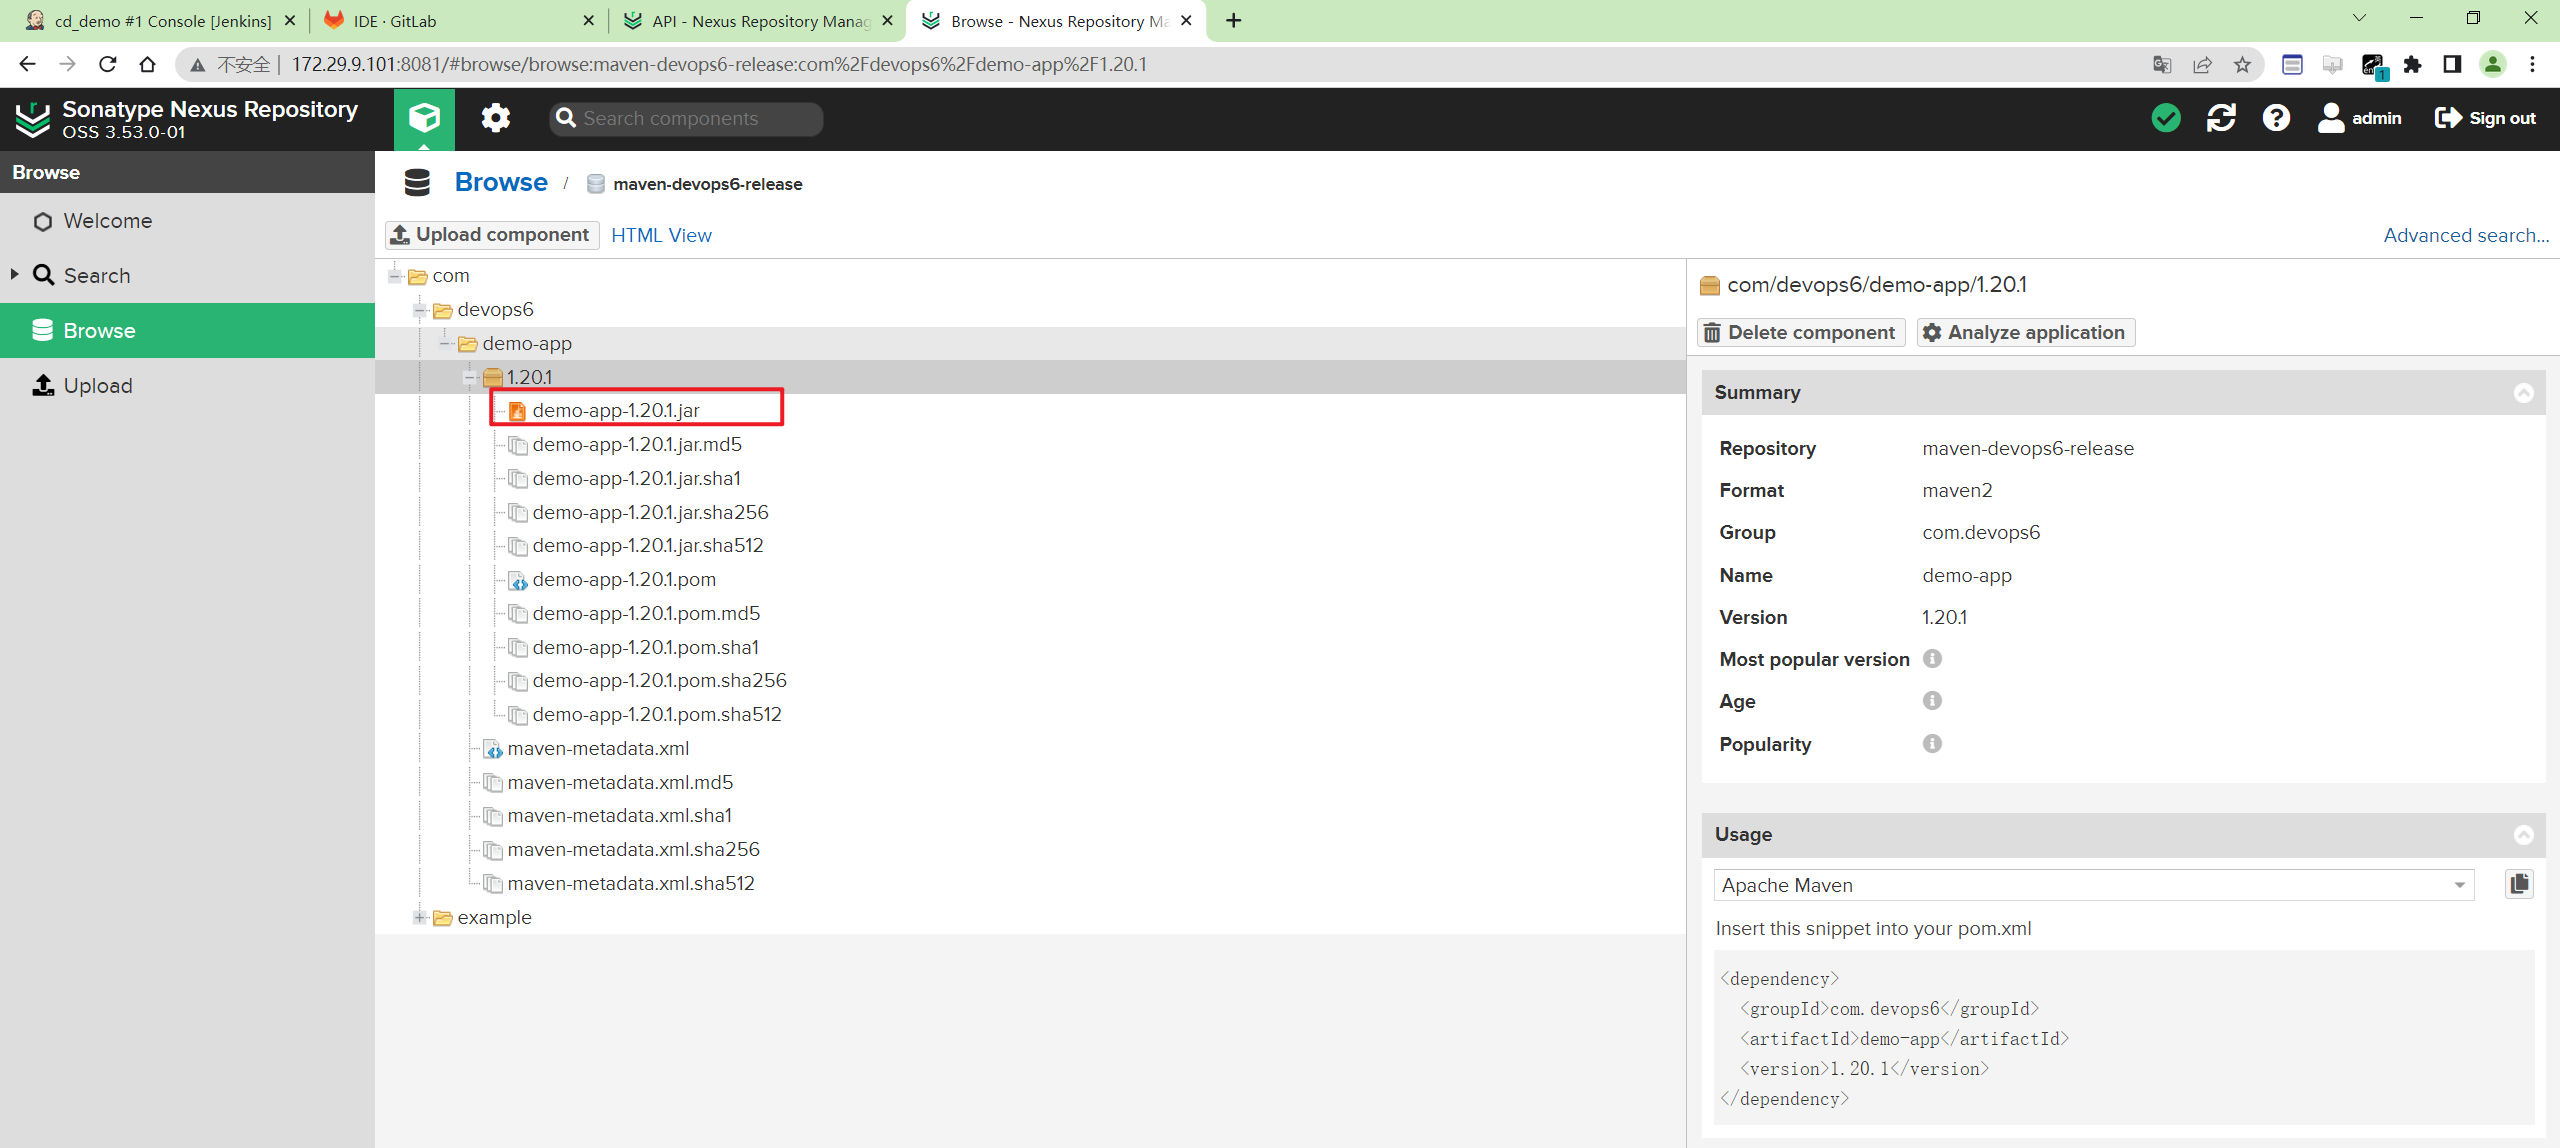Click Analyze application button
This screenshot has height=1148, width=2560.
[x=2026, y=332]
